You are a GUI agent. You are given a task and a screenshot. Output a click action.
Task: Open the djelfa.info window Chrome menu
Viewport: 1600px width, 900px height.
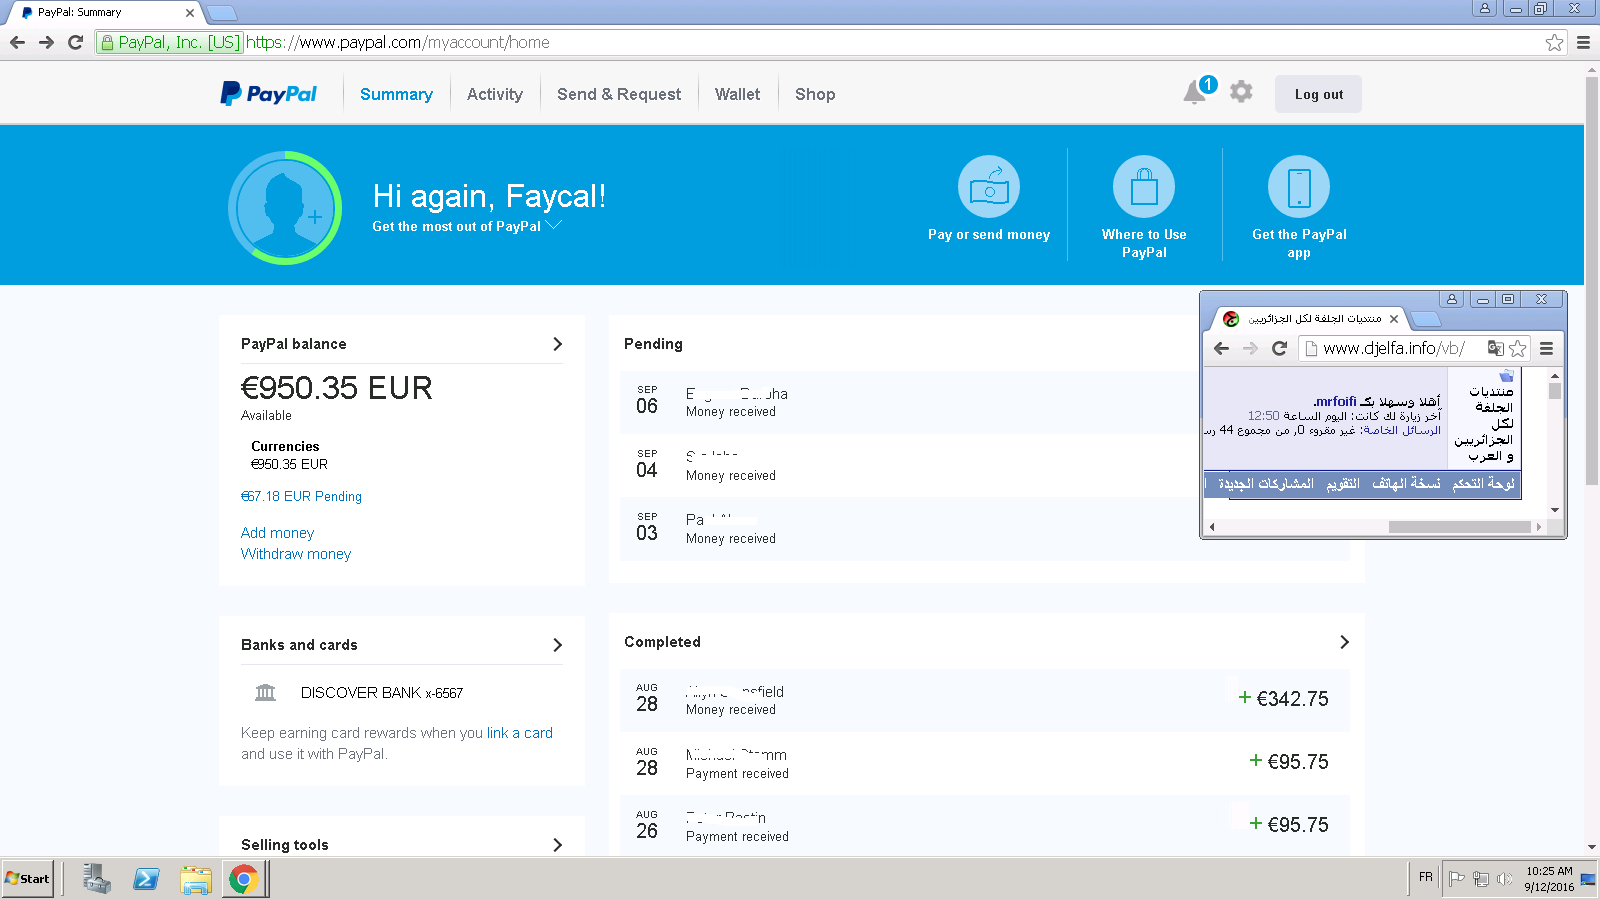tap(1546, 348)
